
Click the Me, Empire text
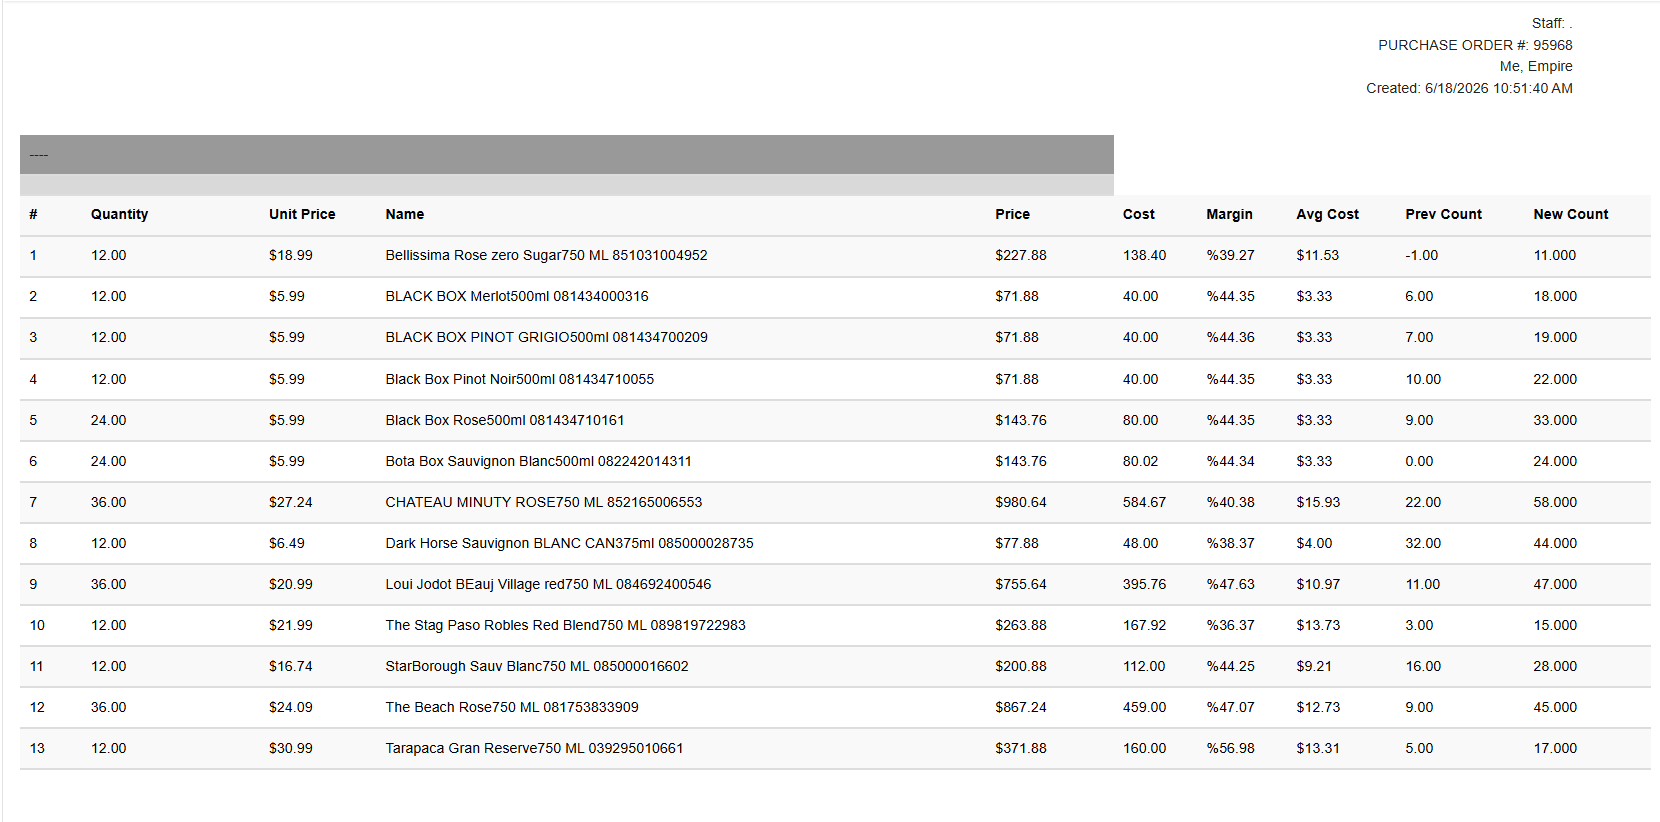pyautogui.click(x=1536, y=66)
